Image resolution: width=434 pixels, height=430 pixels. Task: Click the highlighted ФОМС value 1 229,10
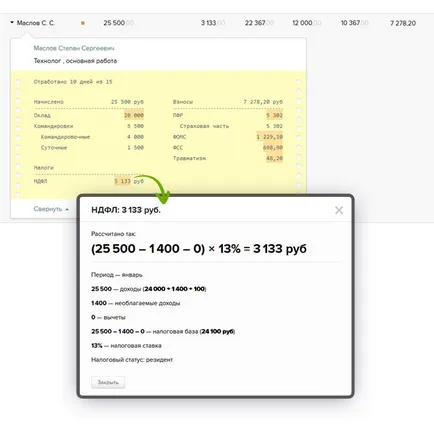pyautogui.click(x=269, y=137)
